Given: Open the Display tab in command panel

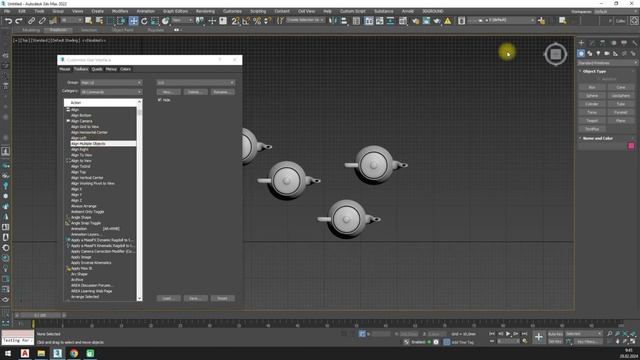Looking at the screenshot, I should pos(624,42).
